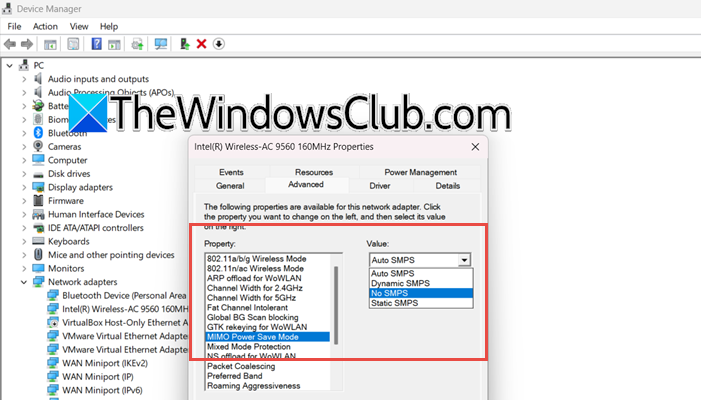Click the Help question mark toolbar icon

tap(96, 44)
